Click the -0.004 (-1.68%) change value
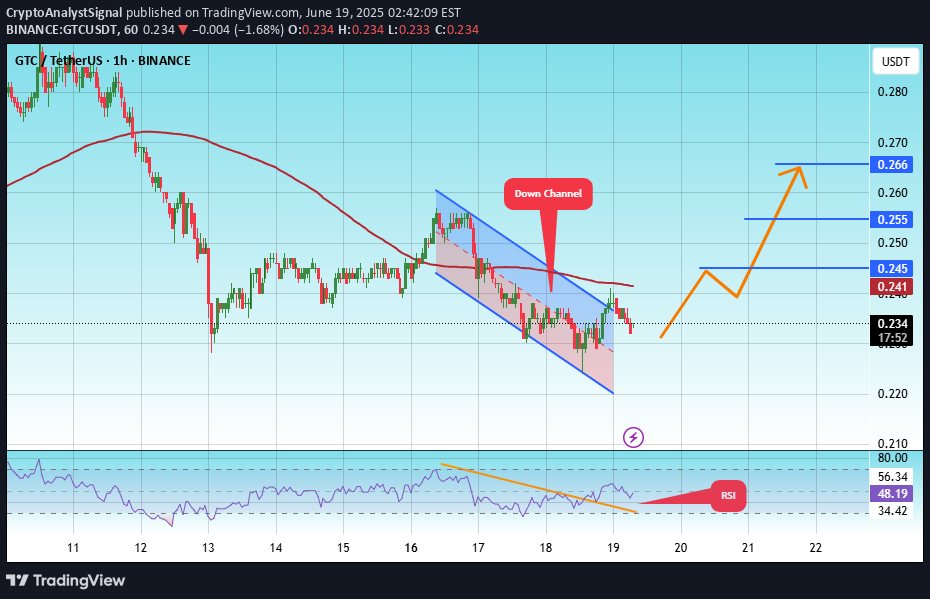This screenshot has width=930, height=599. click(238, 30)
